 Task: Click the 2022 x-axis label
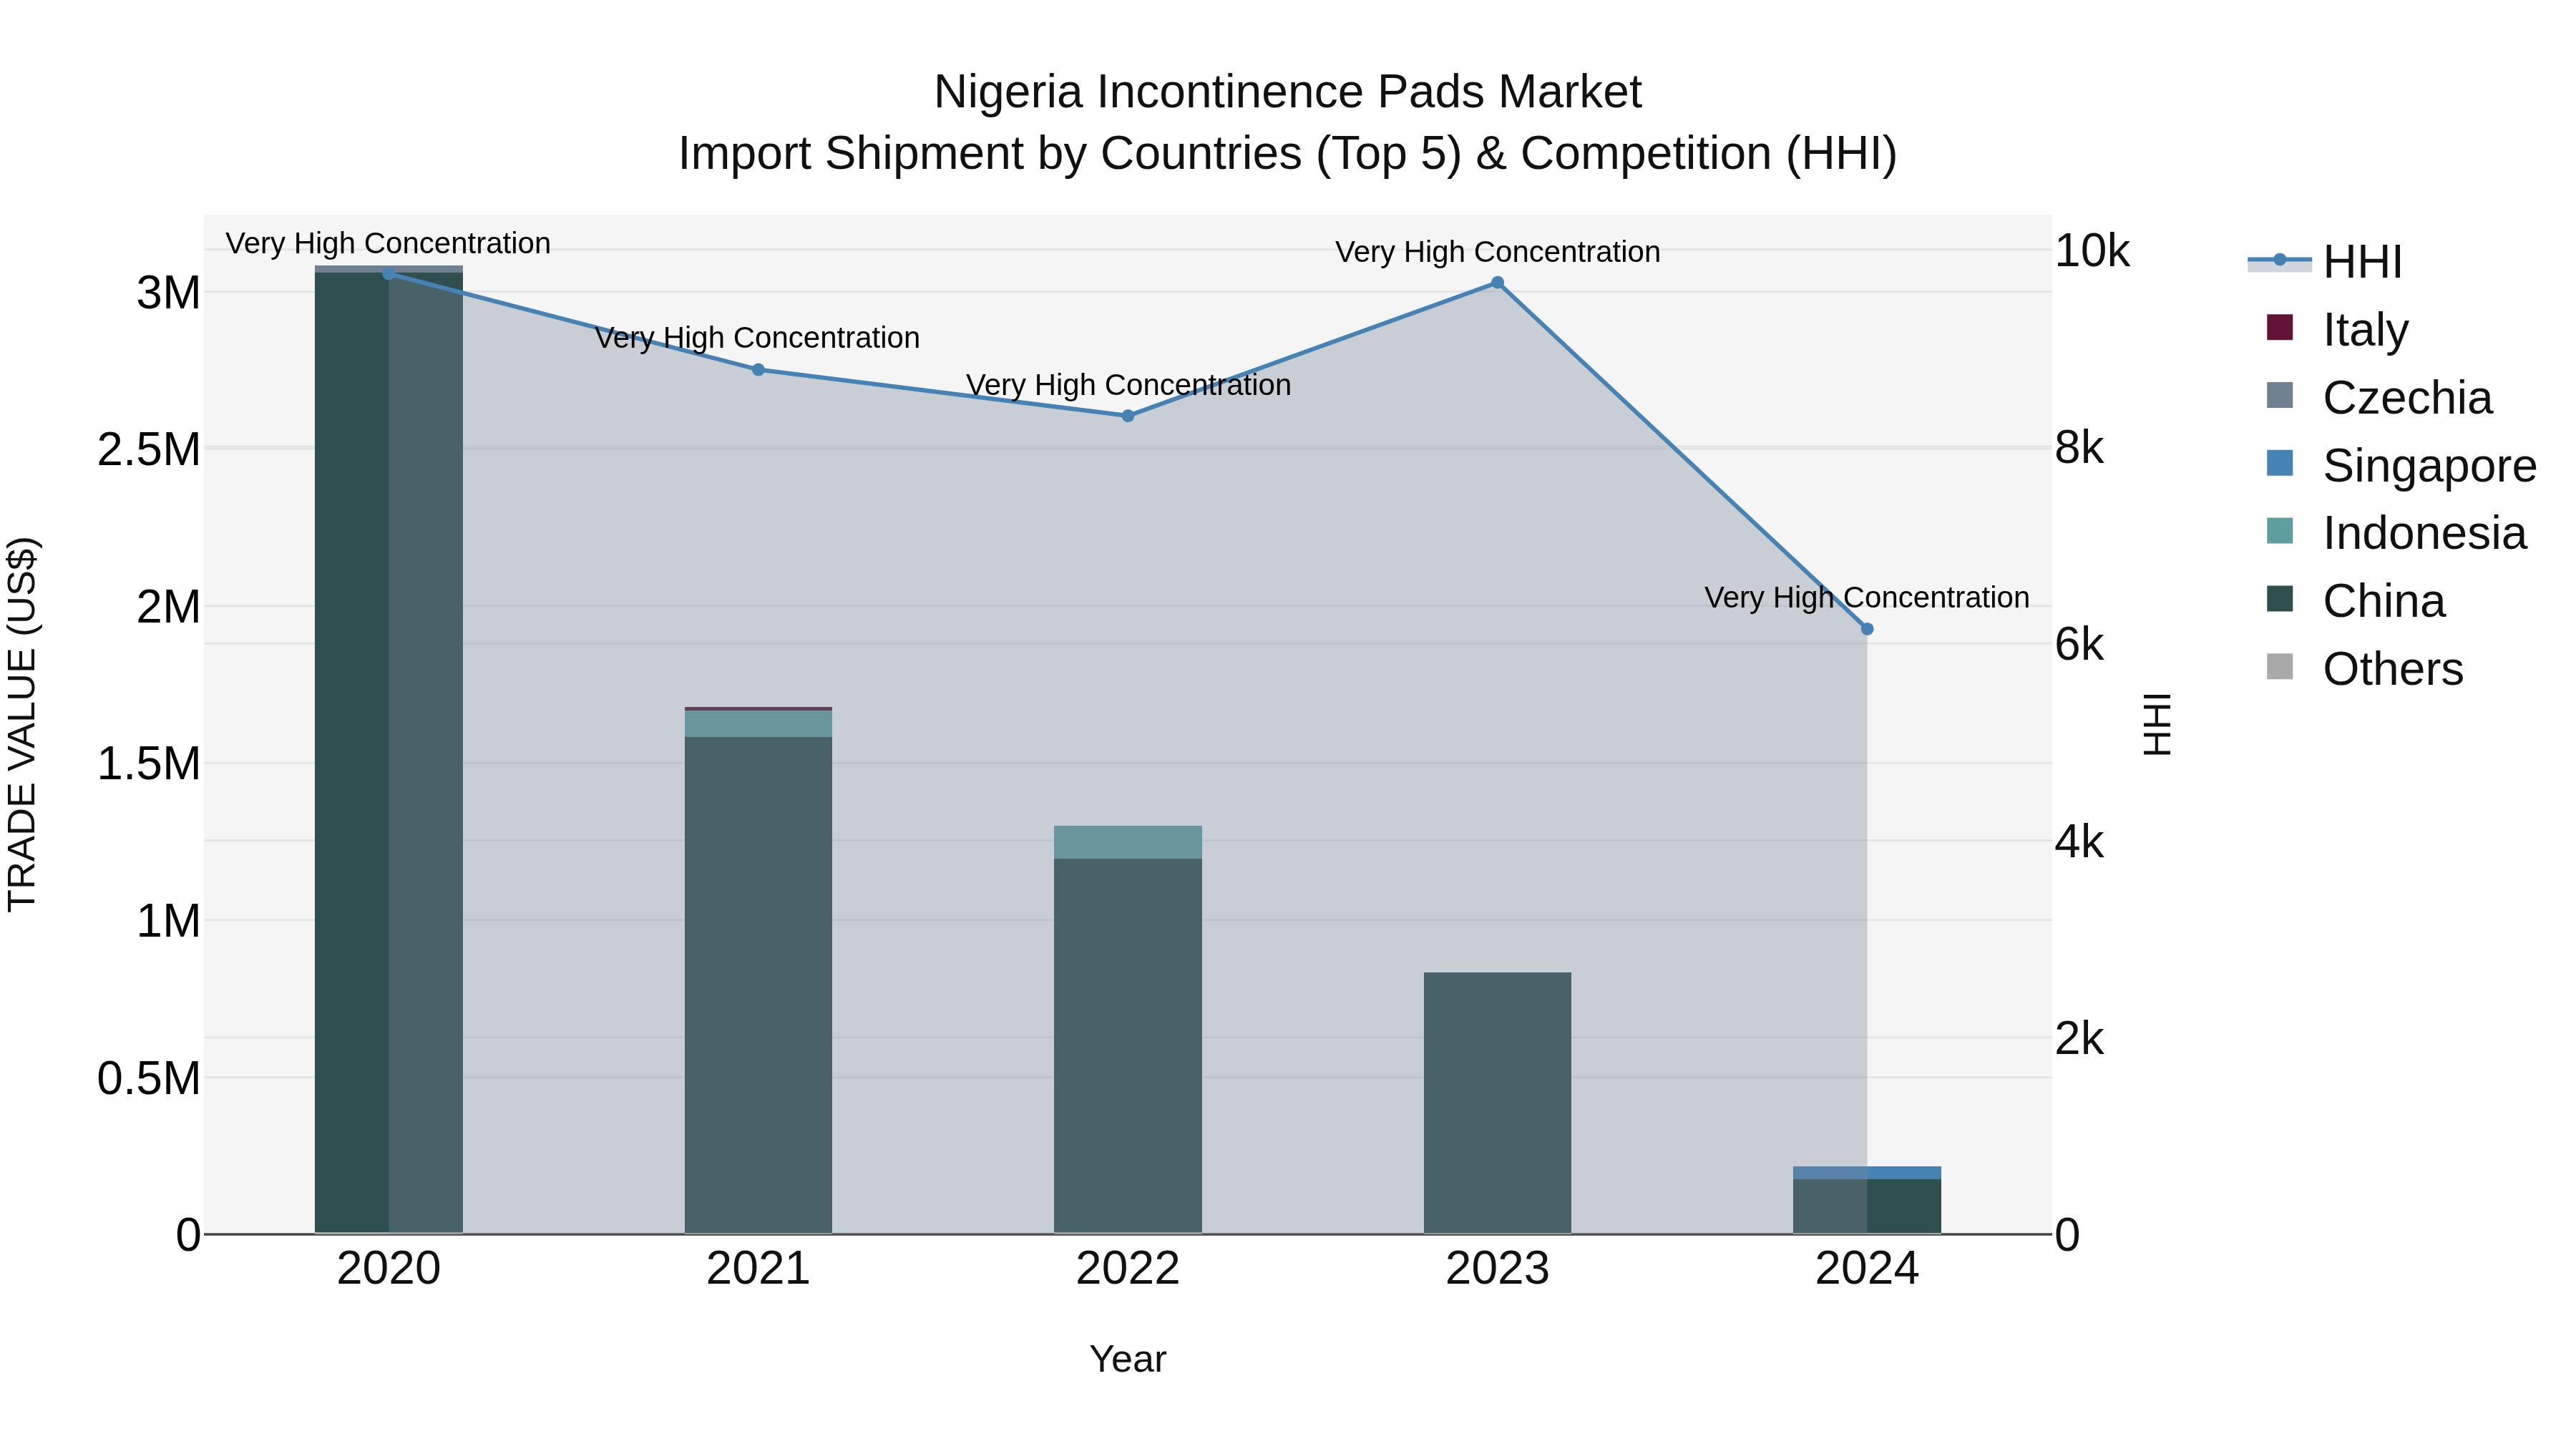pyautogui.click(x=1128, y=1269)
